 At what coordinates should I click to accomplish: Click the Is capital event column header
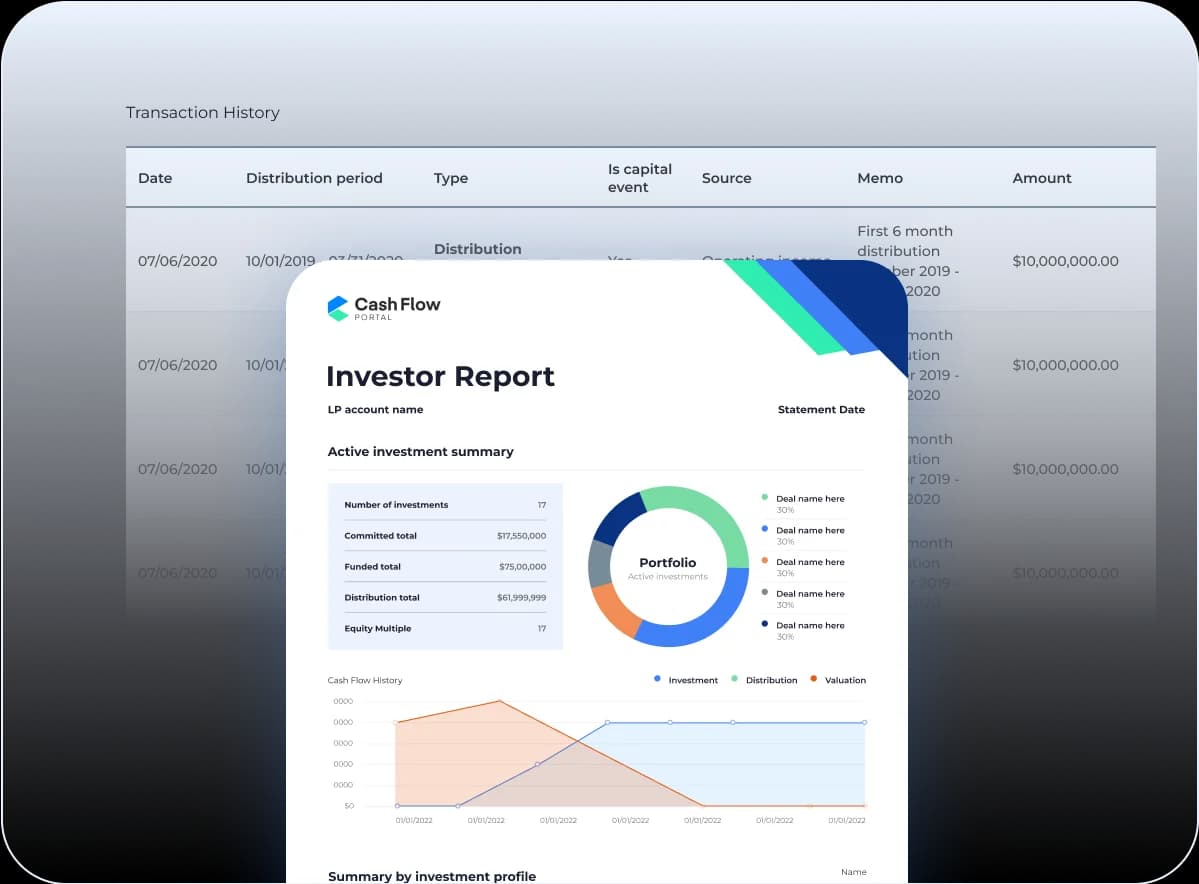640,178
